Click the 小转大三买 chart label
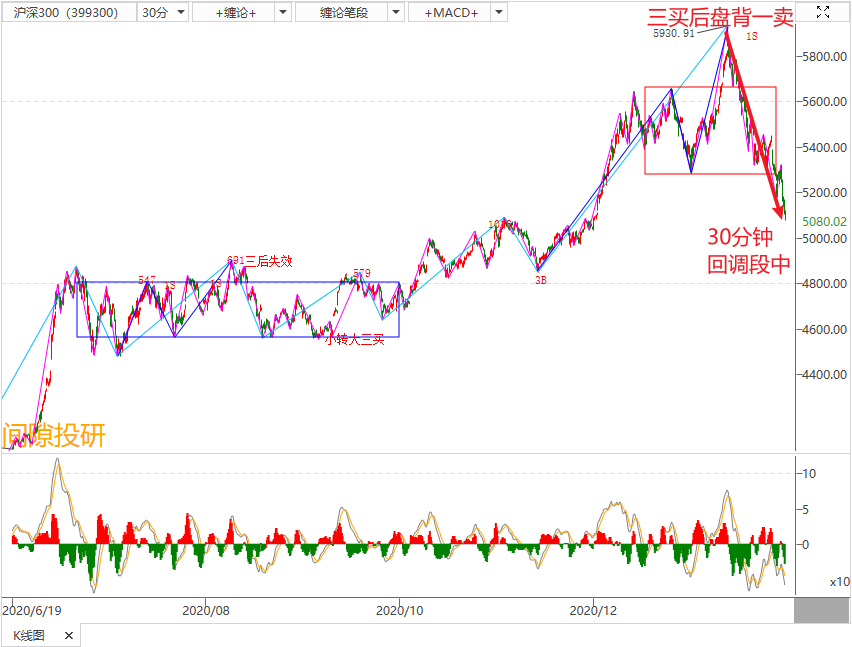 347,340
